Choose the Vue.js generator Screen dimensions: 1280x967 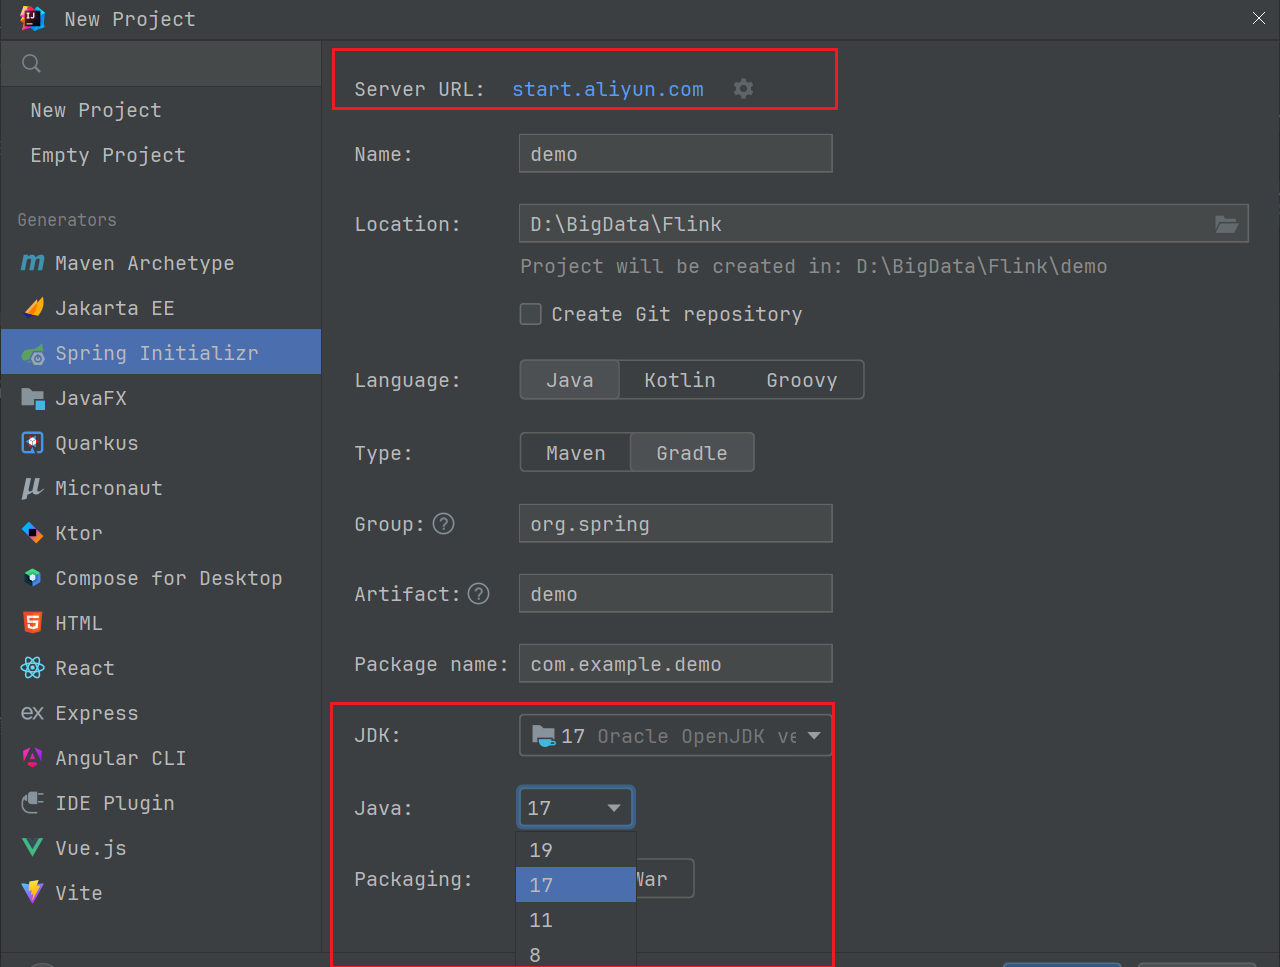click(161, 848)
